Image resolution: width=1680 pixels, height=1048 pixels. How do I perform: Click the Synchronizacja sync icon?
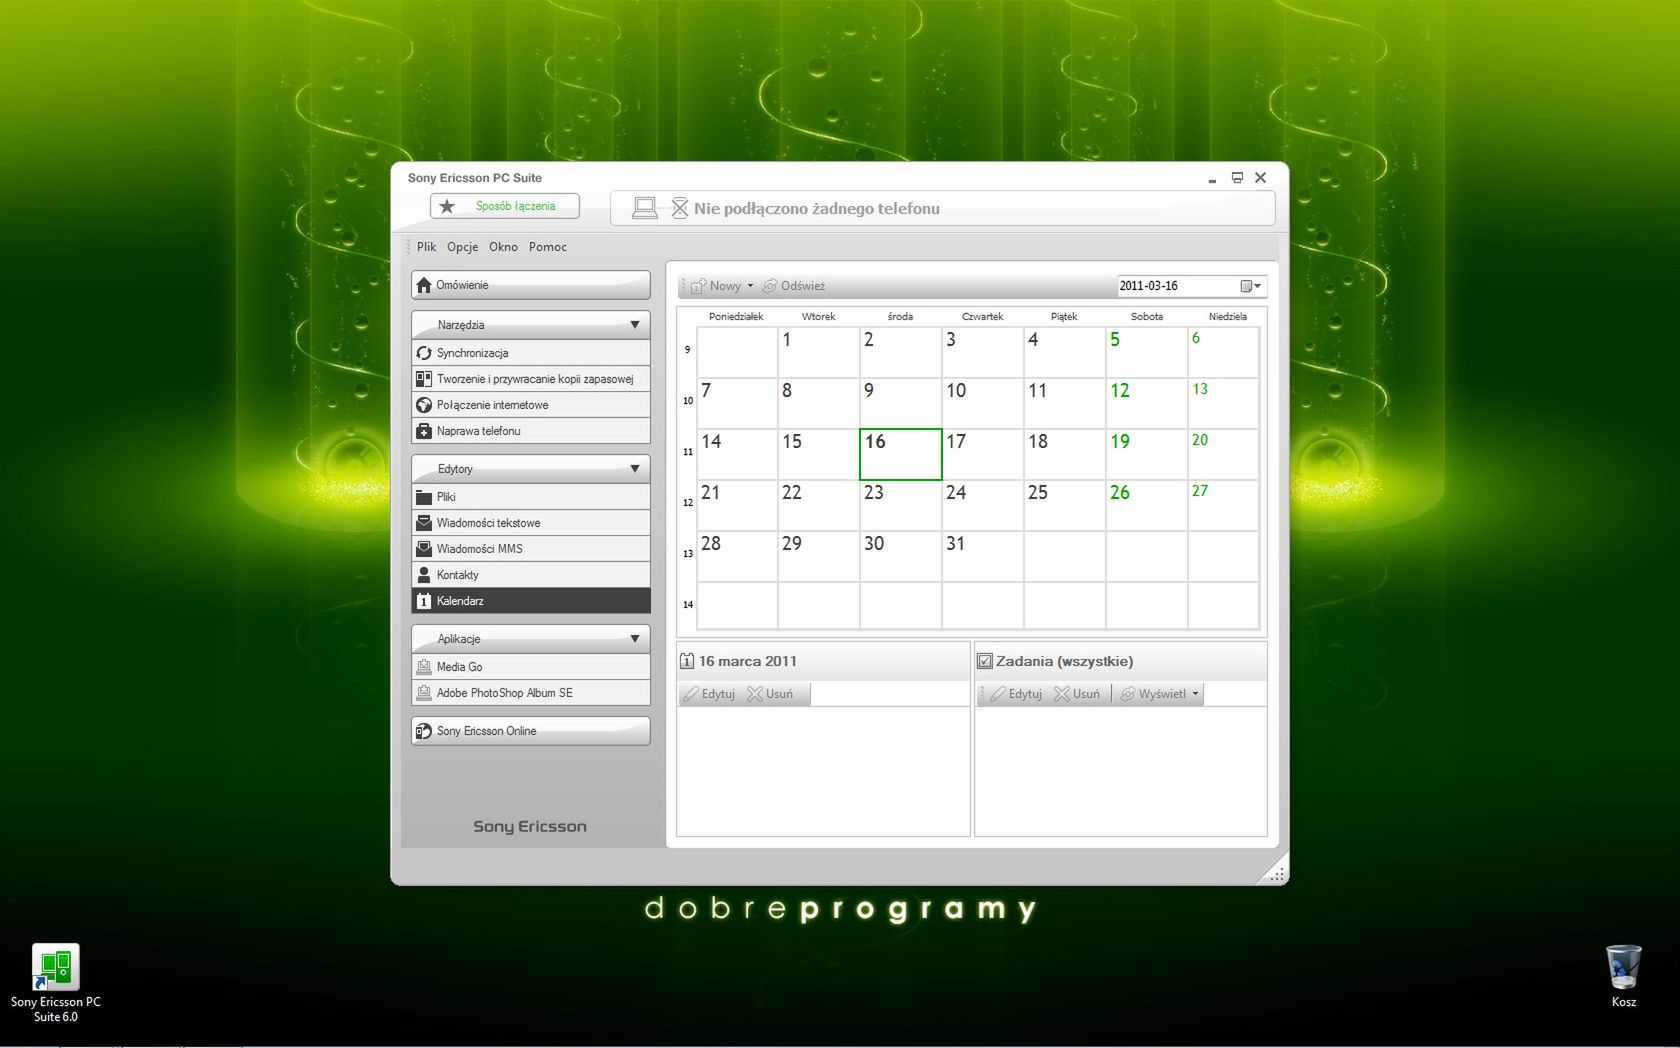pos(424,353)
